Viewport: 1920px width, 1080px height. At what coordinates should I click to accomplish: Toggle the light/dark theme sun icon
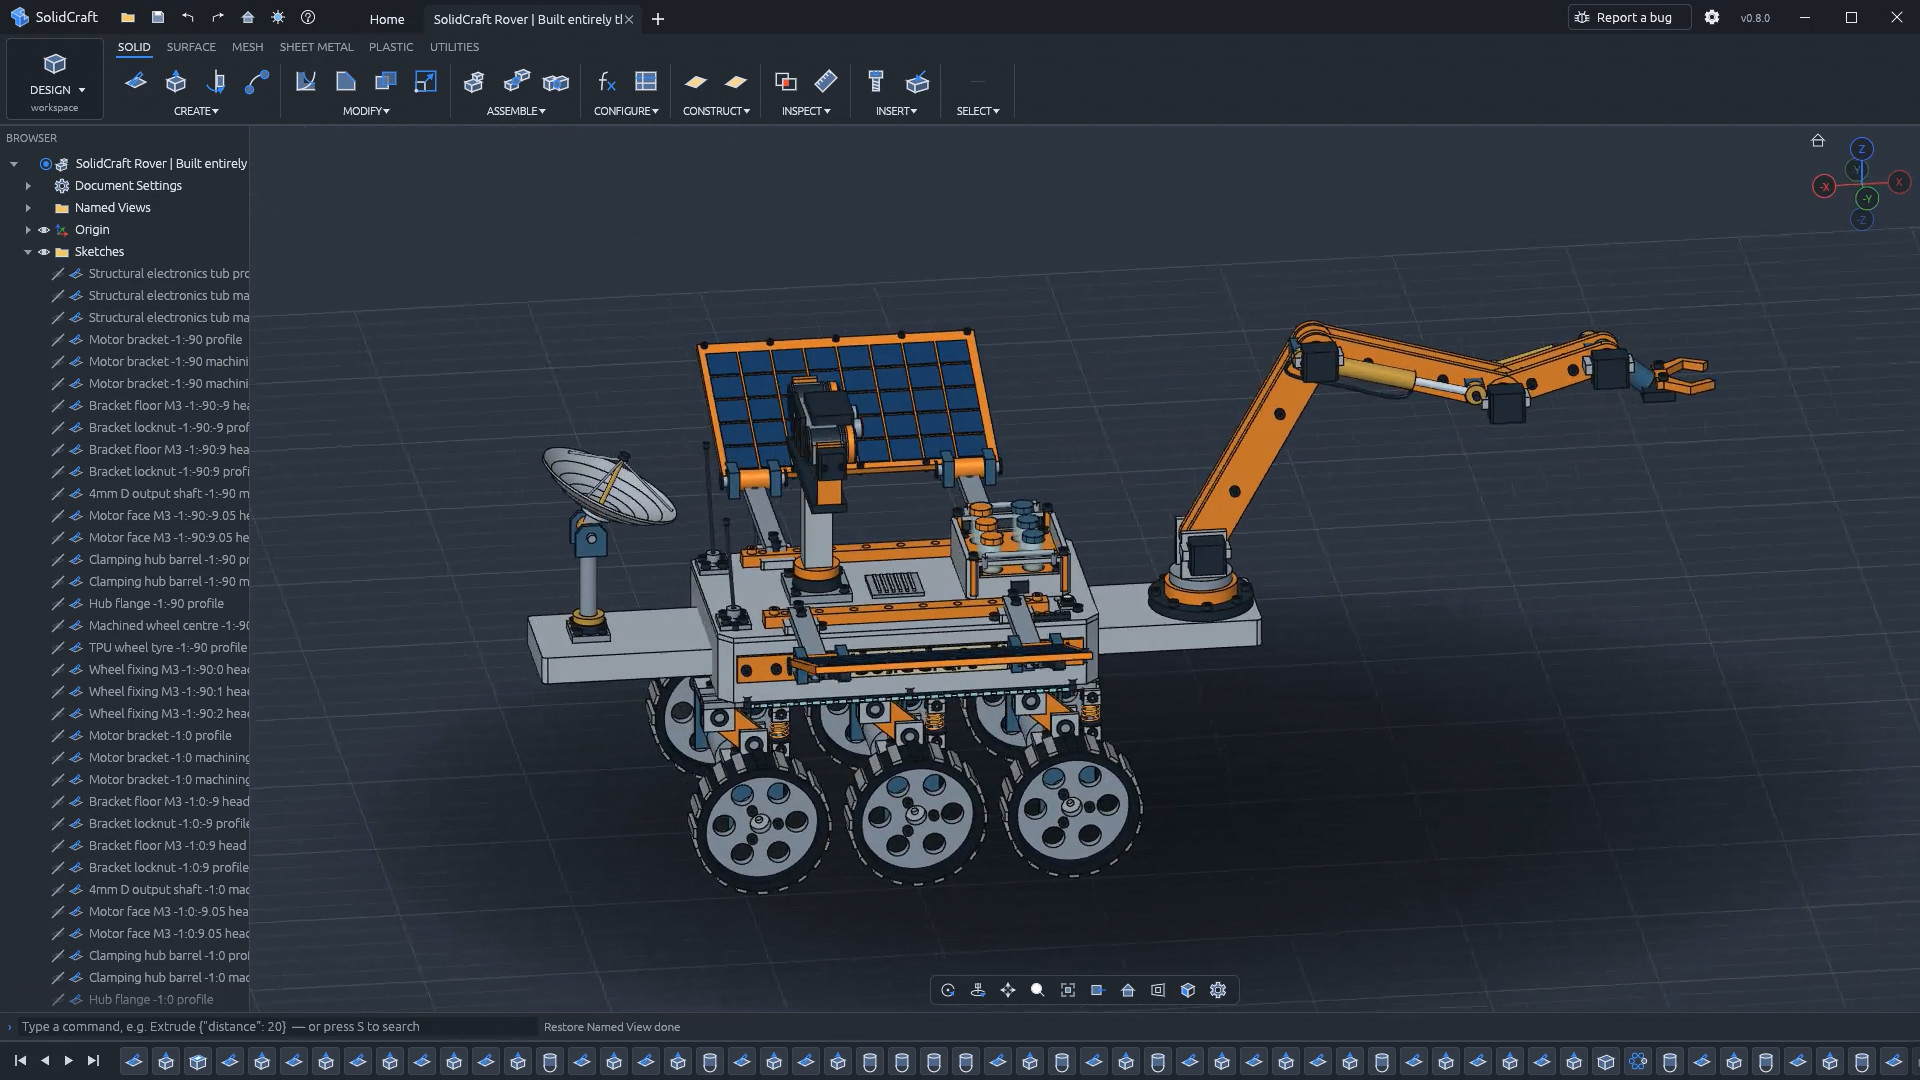[278, 18]
